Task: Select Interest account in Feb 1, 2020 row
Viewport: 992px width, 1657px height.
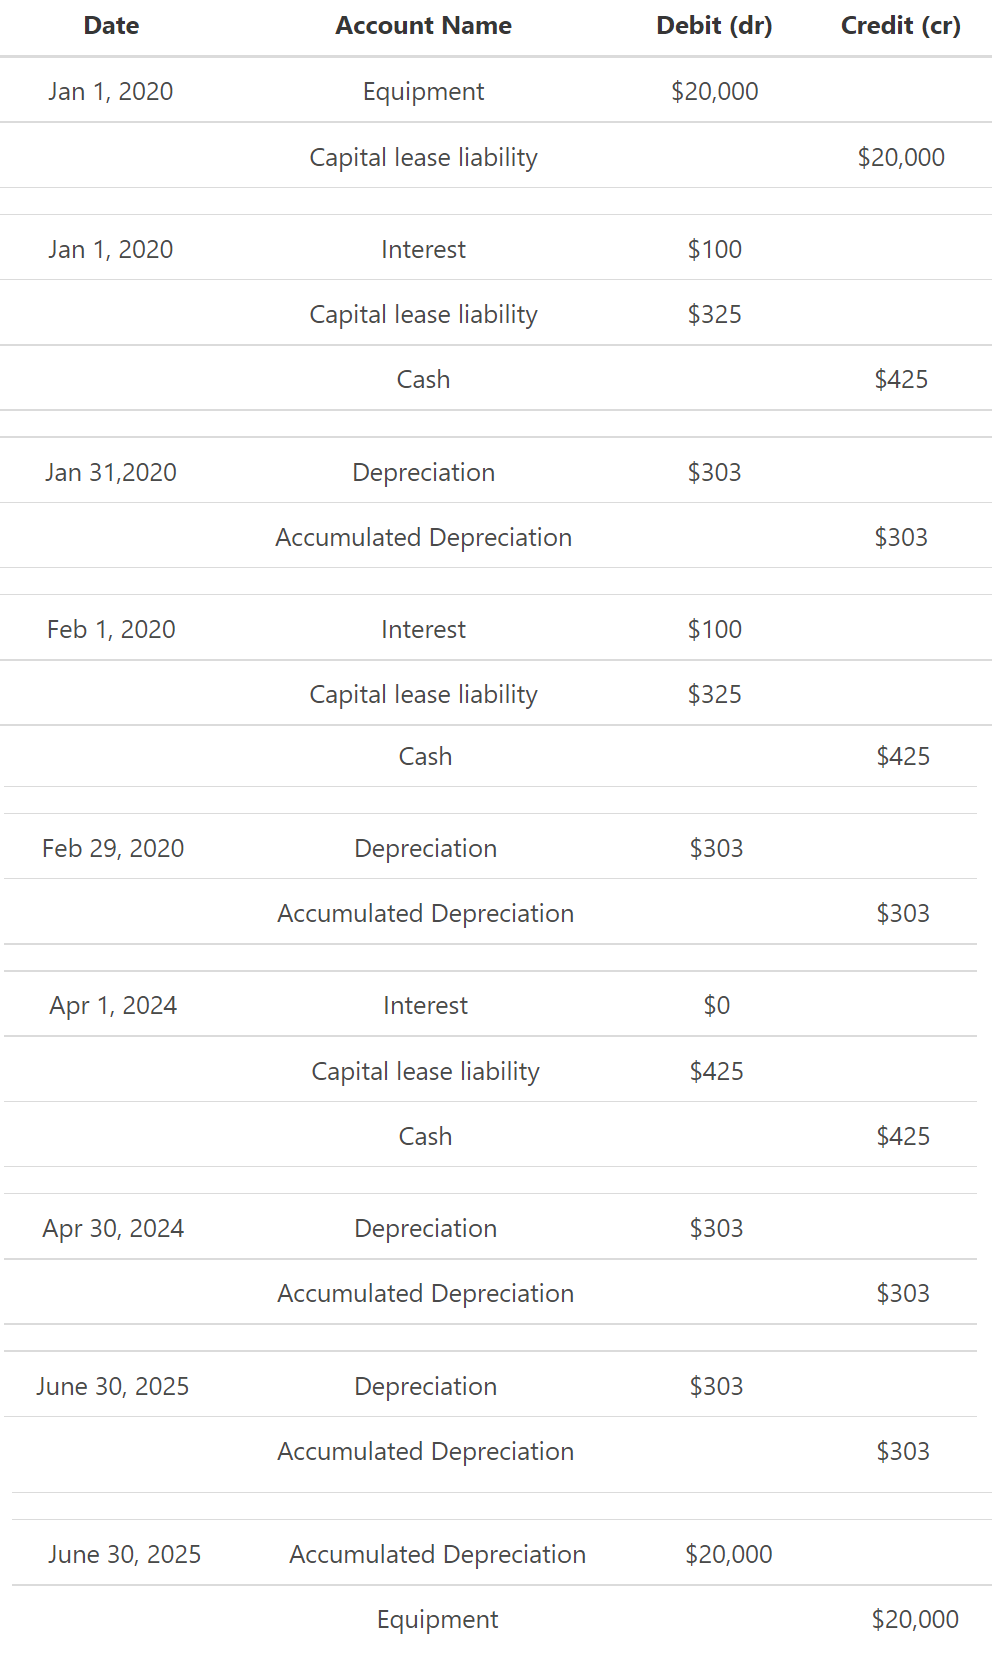Action: click(423, 629)
